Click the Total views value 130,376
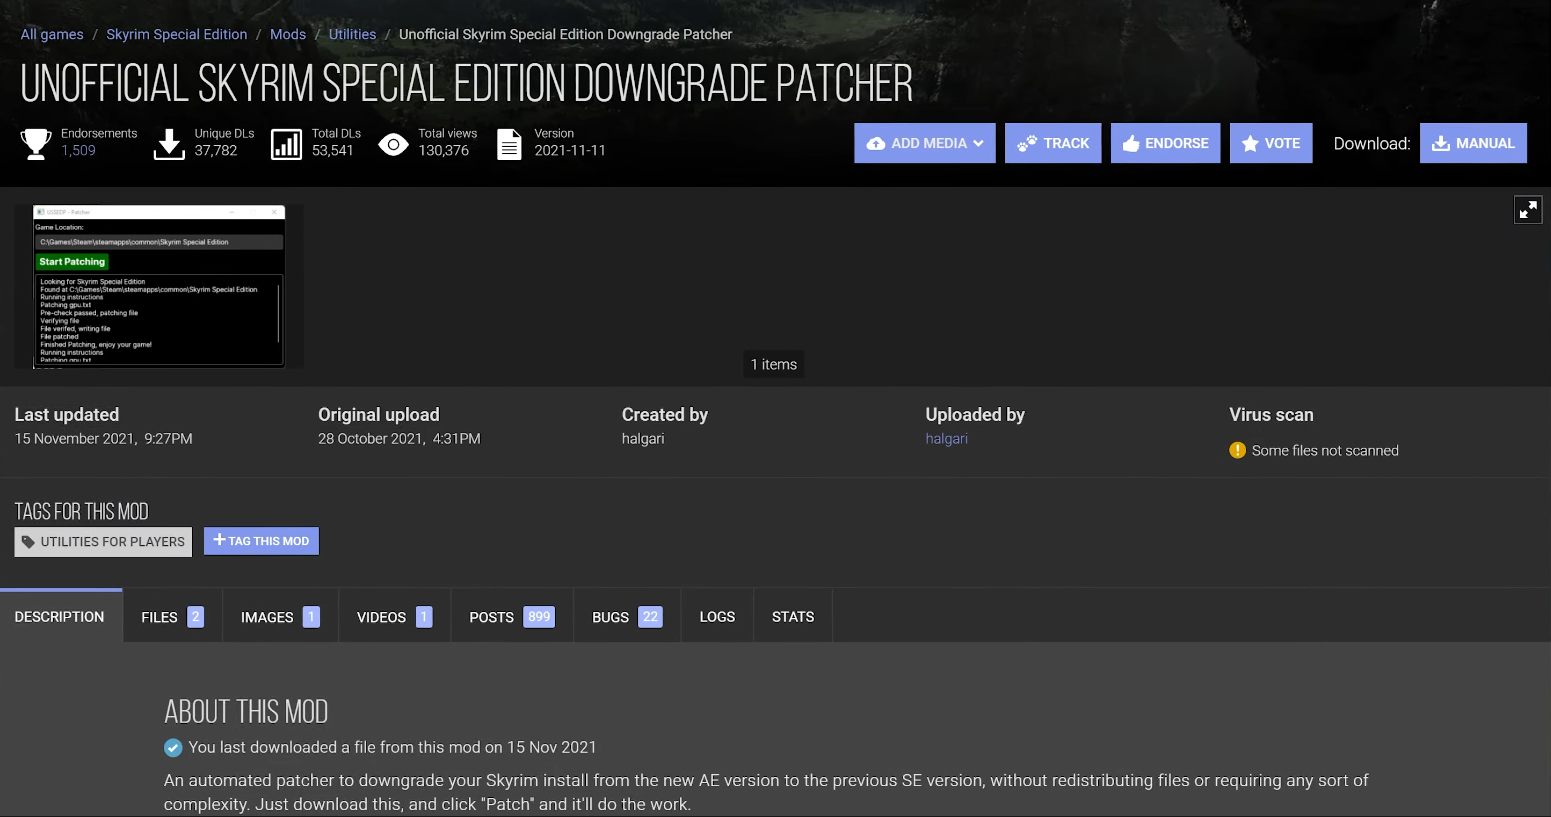The width and height of the screenshot is (1551, 817). (x=444, y=151)
